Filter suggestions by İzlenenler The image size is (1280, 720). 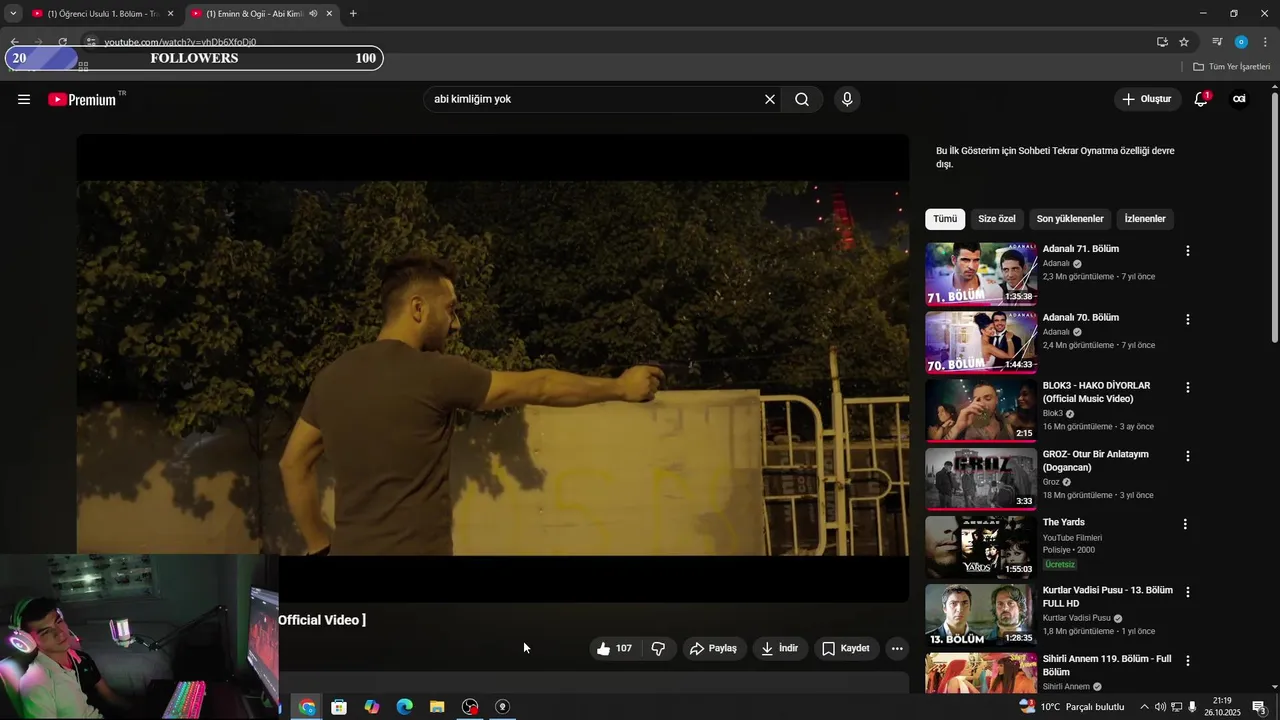tap(1145, 219)
